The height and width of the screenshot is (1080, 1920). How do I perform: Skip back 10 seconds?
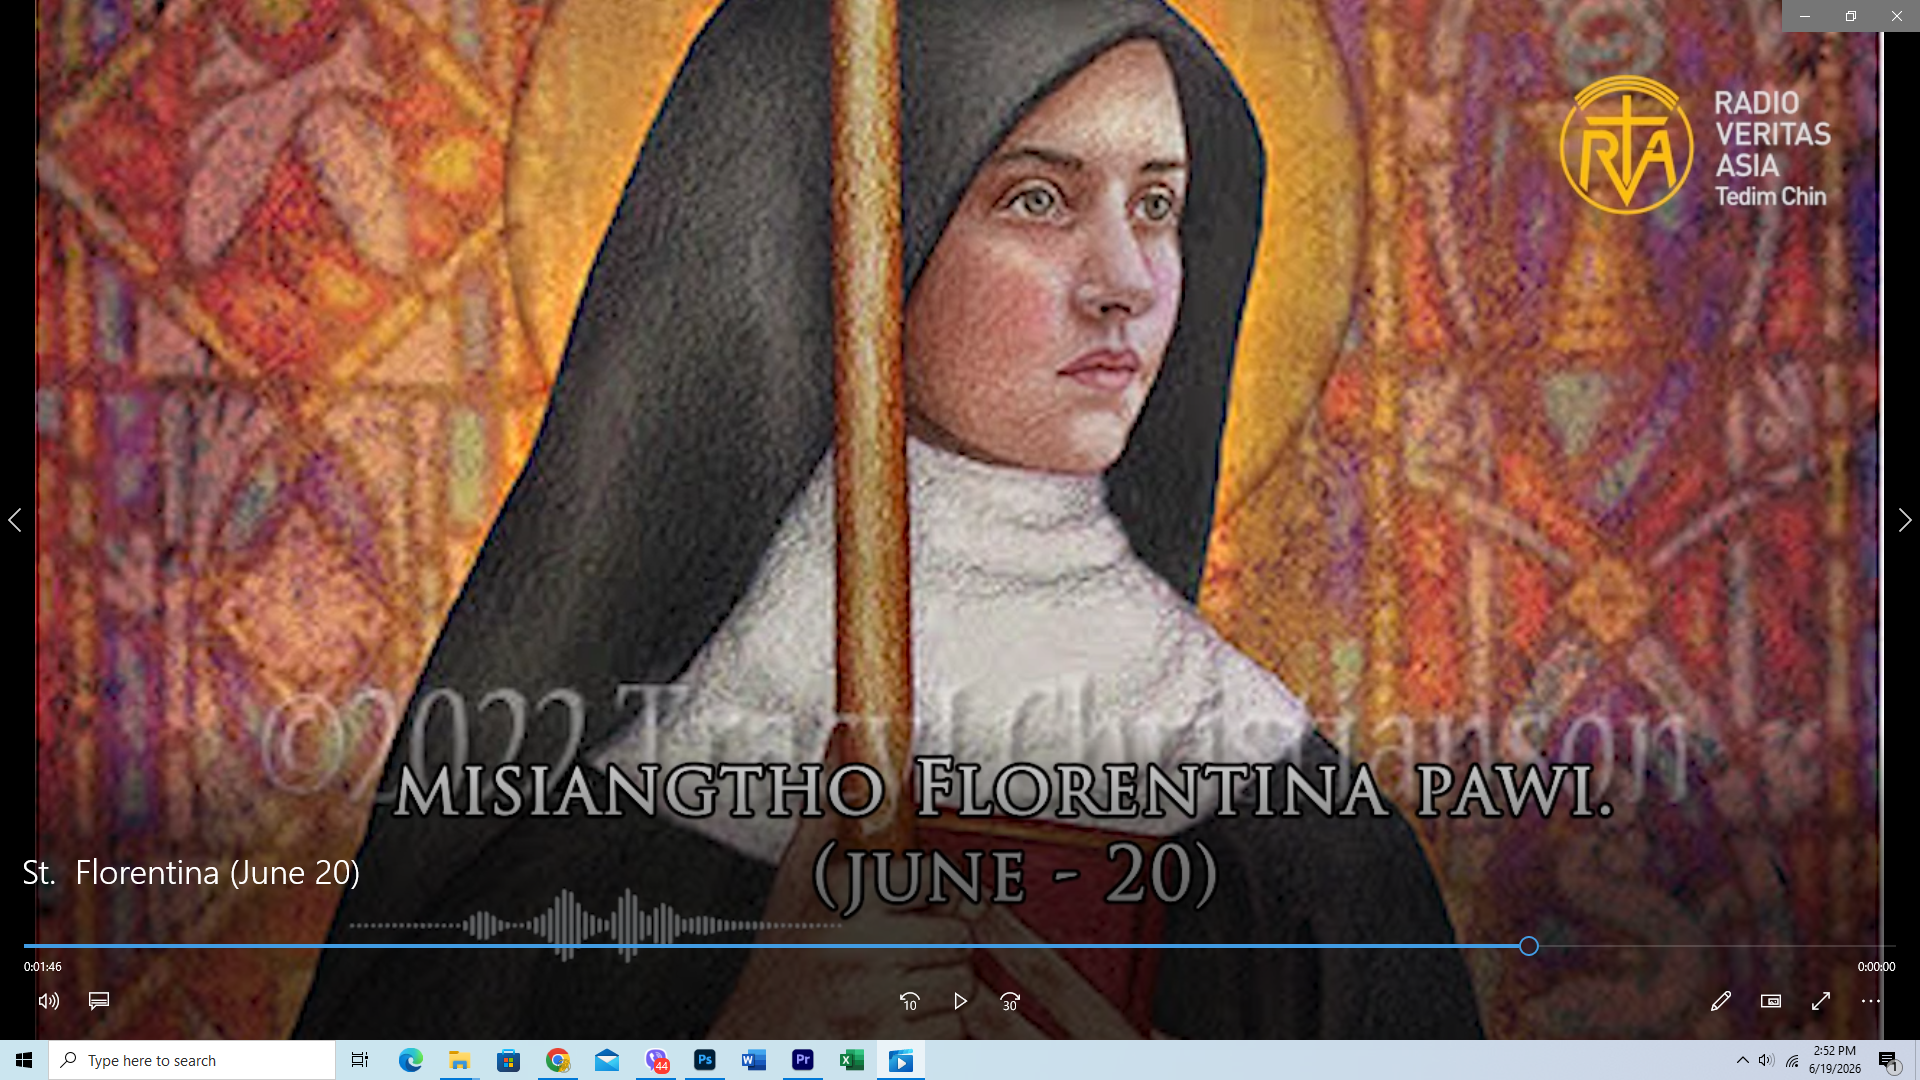[x=910, y=1001]
